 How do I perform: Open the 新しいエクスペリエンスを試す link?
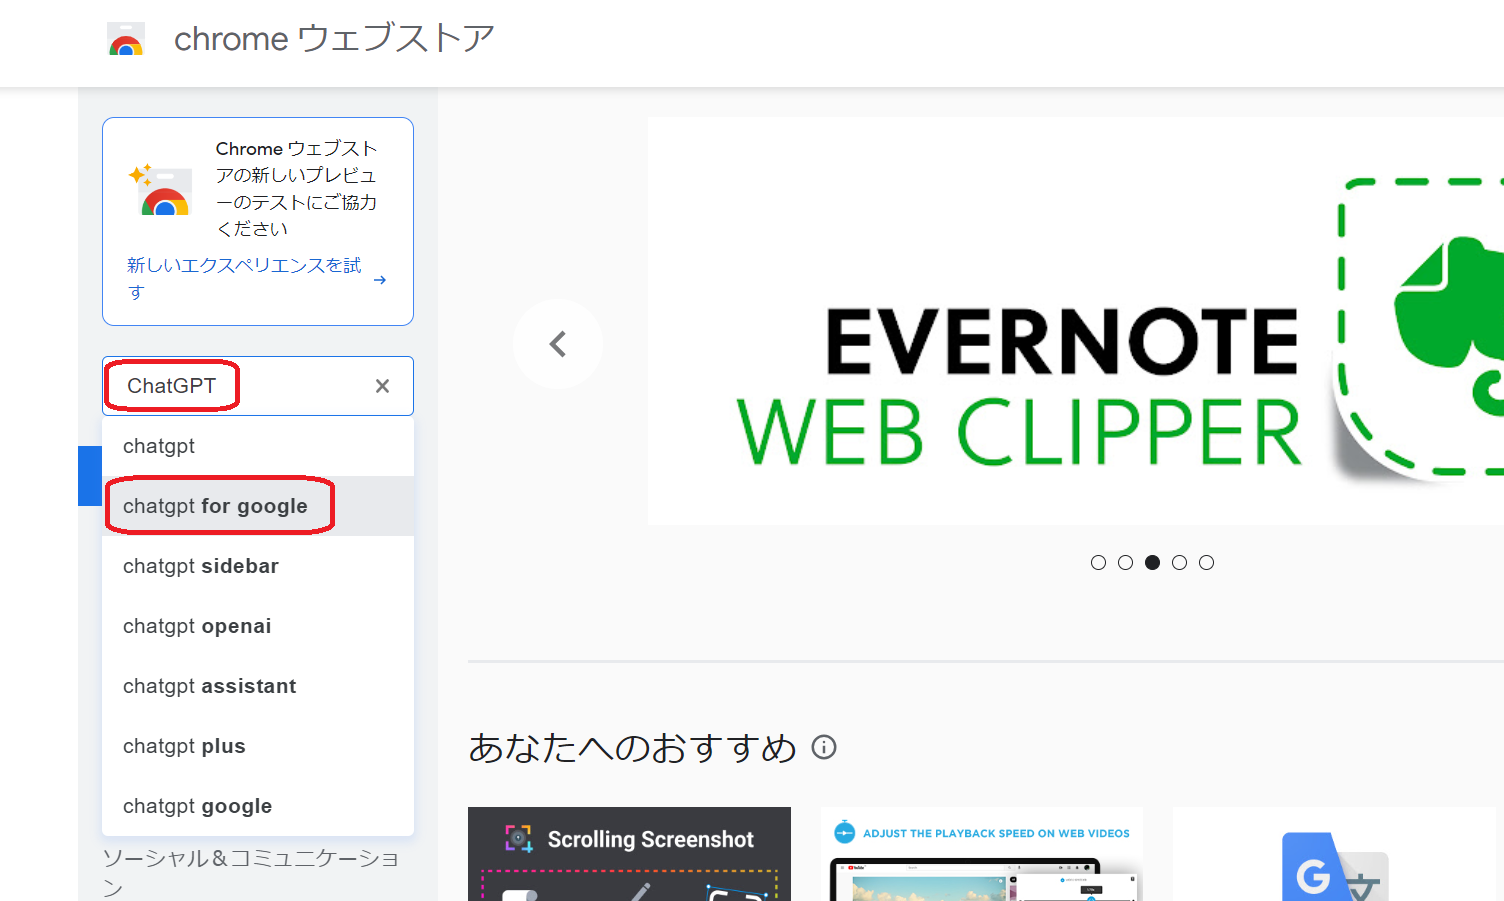point(244,278)
